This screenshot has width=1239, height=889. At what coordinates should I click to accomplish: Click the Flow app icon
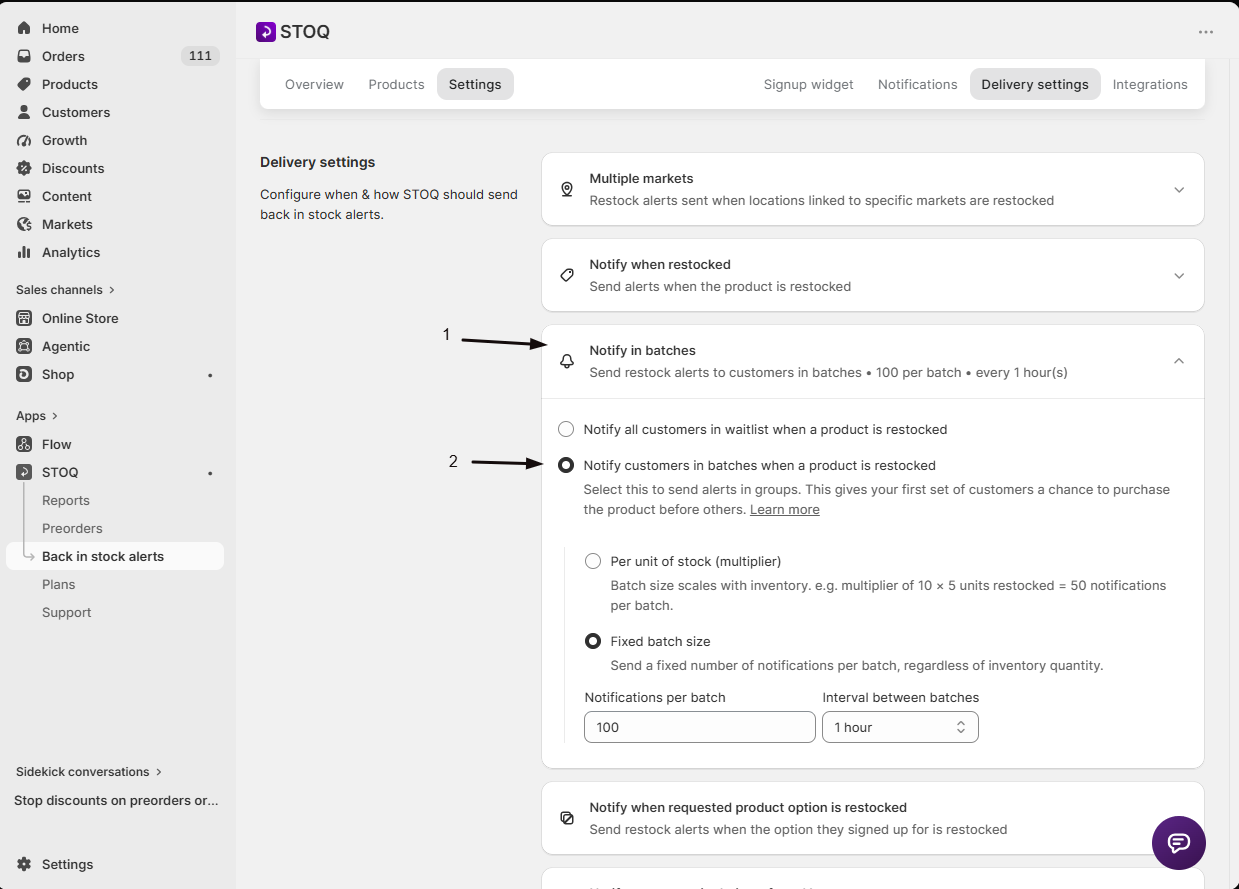pyautogui.click(x=24, y=444)
